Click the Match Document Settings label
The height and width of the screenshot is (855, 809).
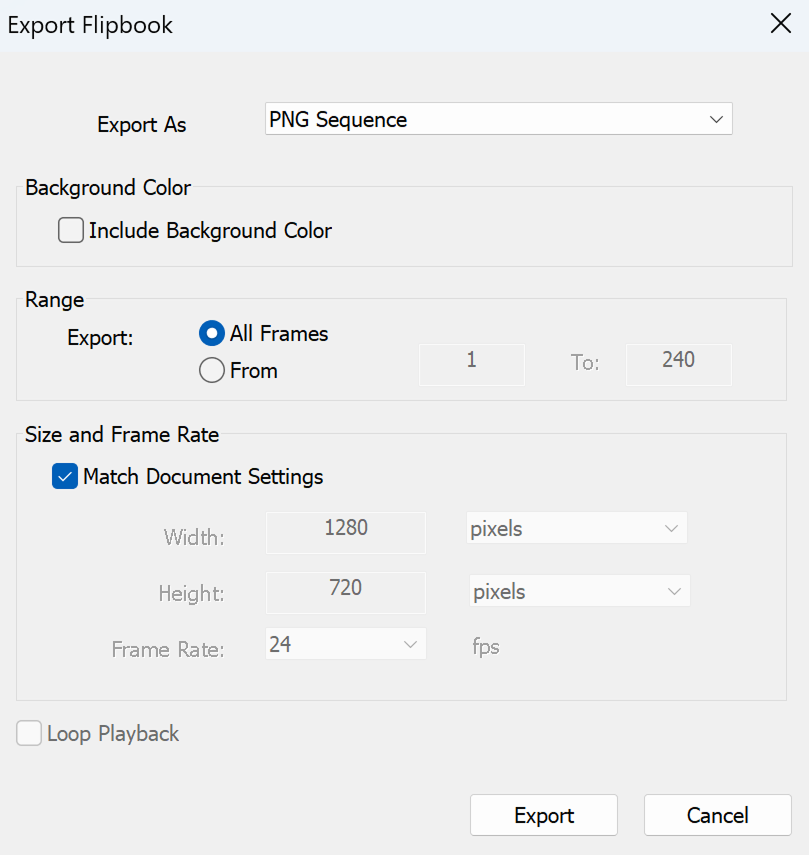pos(203,477)
